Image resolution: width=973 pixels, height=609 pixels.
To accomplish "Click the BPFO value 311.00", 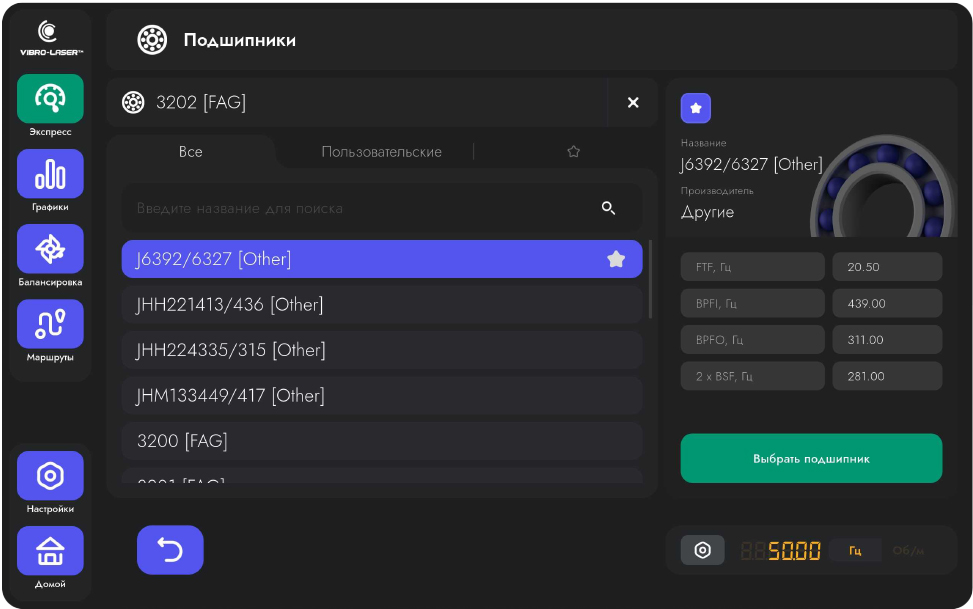I will pos(887,340).
